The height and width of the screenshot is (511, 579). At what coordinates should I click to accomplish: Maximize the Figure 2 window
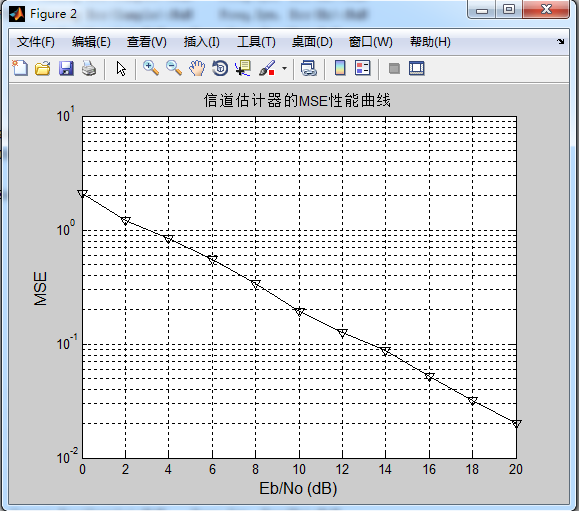tap(509, 9)
